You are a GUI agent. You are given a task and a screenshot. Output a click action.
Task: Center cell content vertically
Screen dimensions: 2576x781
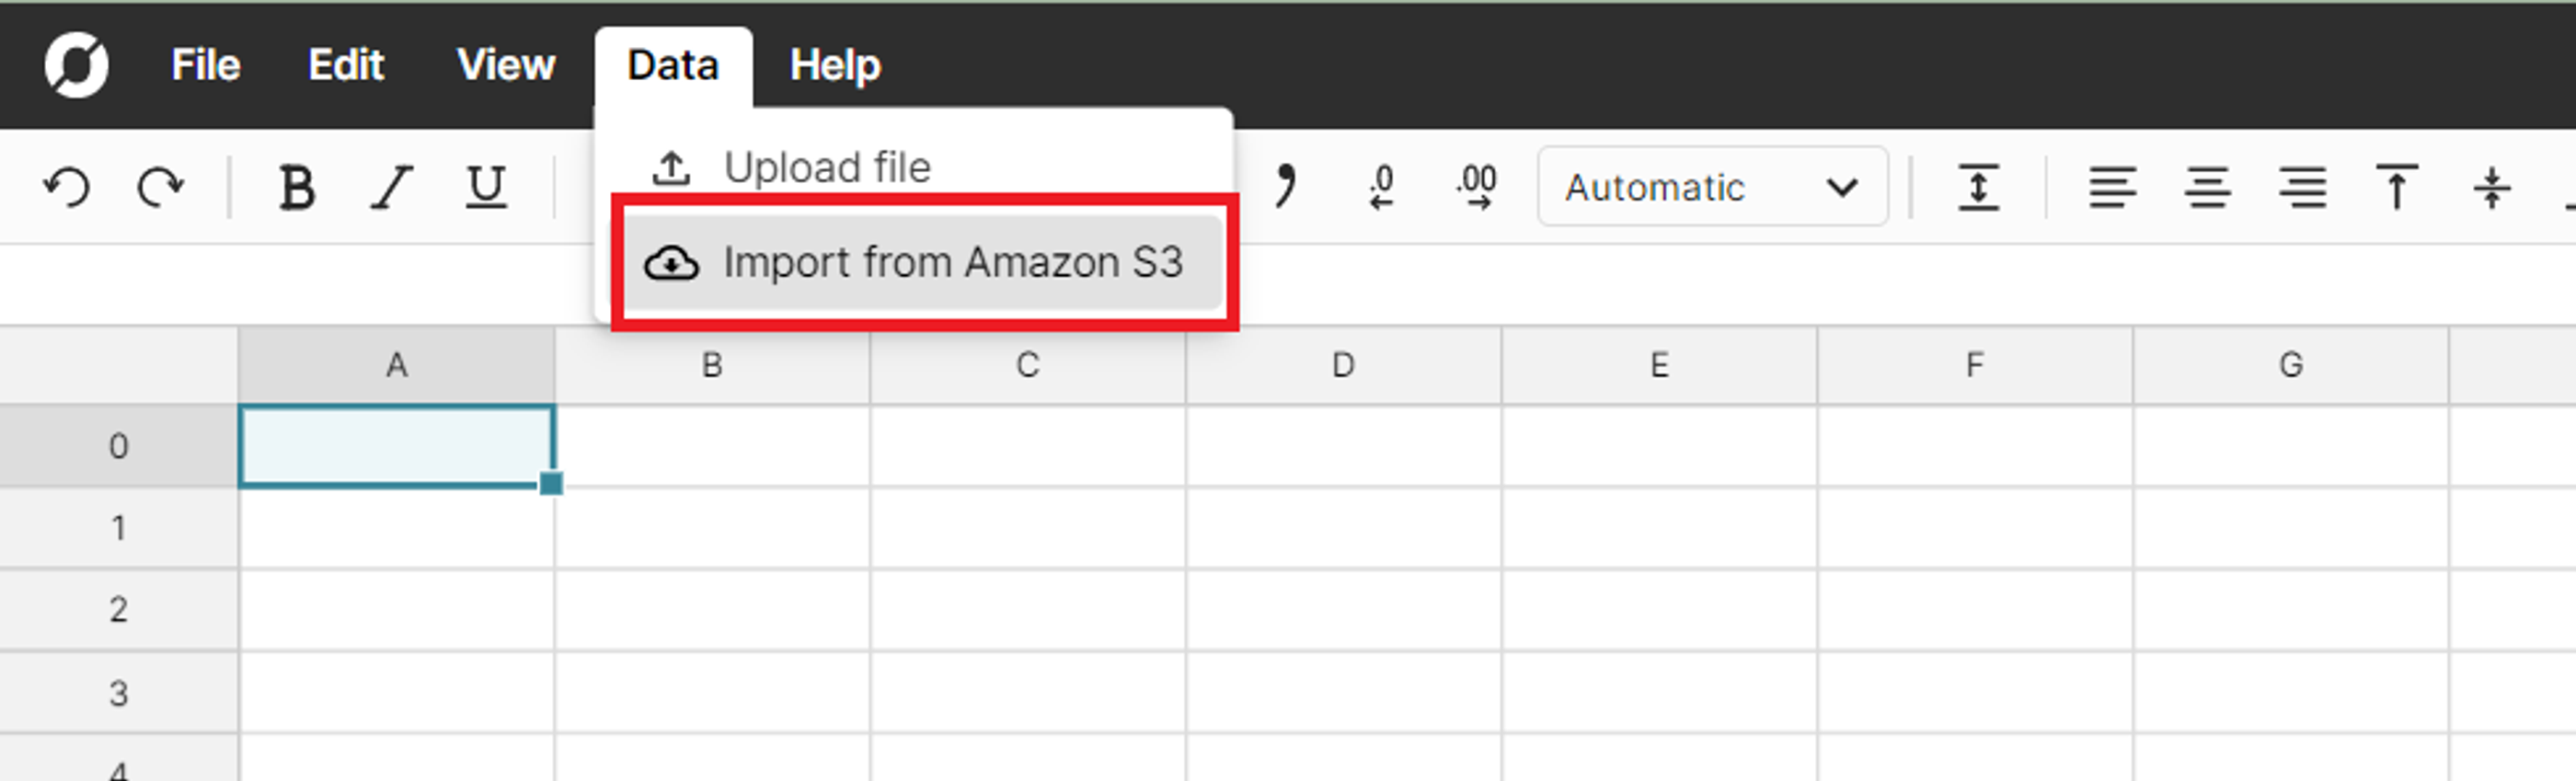[2490, 186]
